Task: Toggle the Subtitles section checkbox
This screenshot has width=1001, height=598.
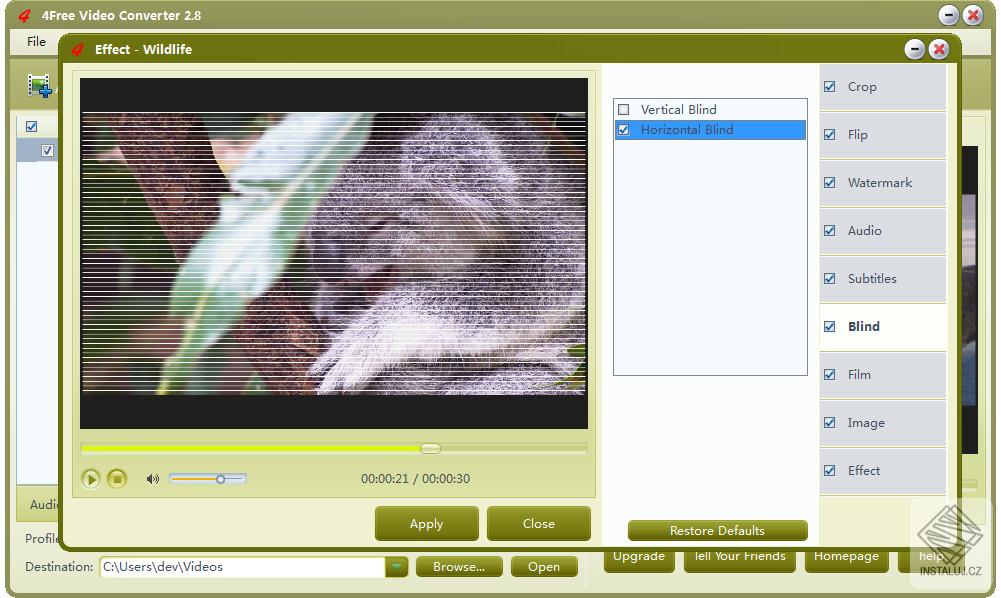Action: (x=830, y=278)
